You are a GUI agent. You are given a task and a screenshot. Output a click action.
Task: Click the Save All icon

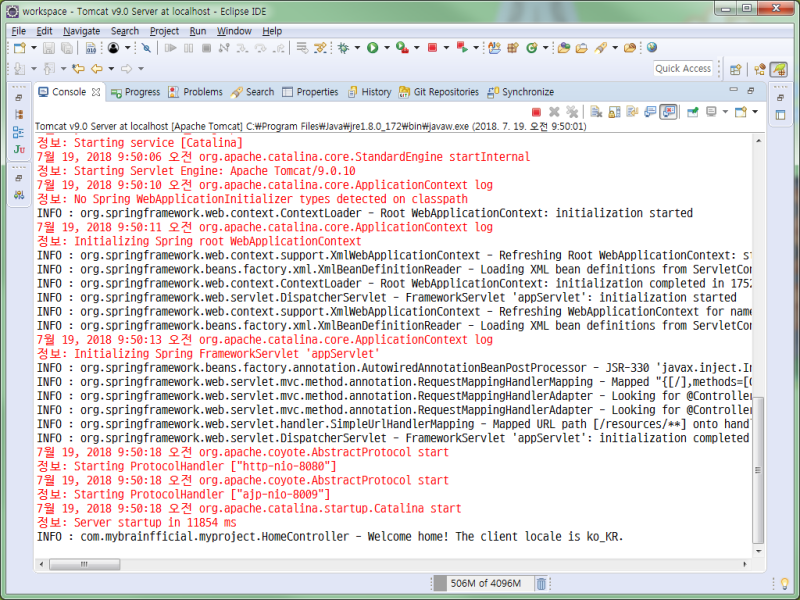tap(67, 48)
